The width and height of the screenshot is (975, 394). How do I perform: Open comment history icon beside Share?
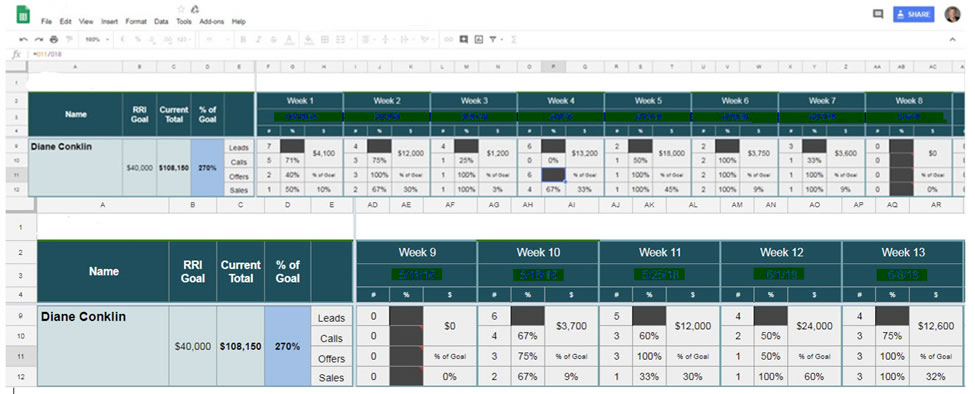tap(878, 14)
